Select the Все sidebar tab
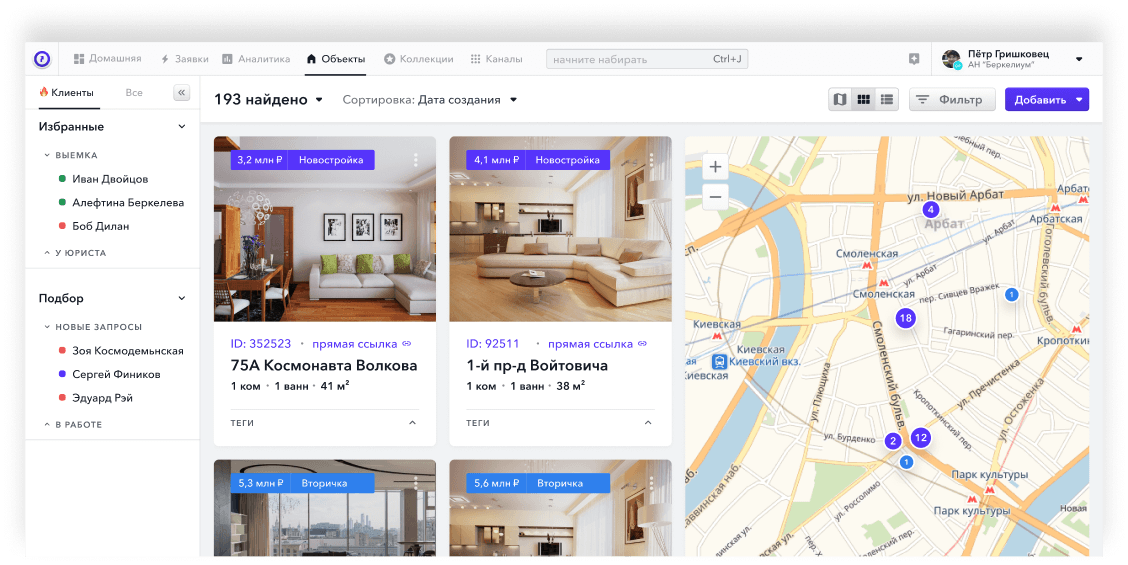The height and width of the screenshot is (565, 1128). [x=134, y=92]
